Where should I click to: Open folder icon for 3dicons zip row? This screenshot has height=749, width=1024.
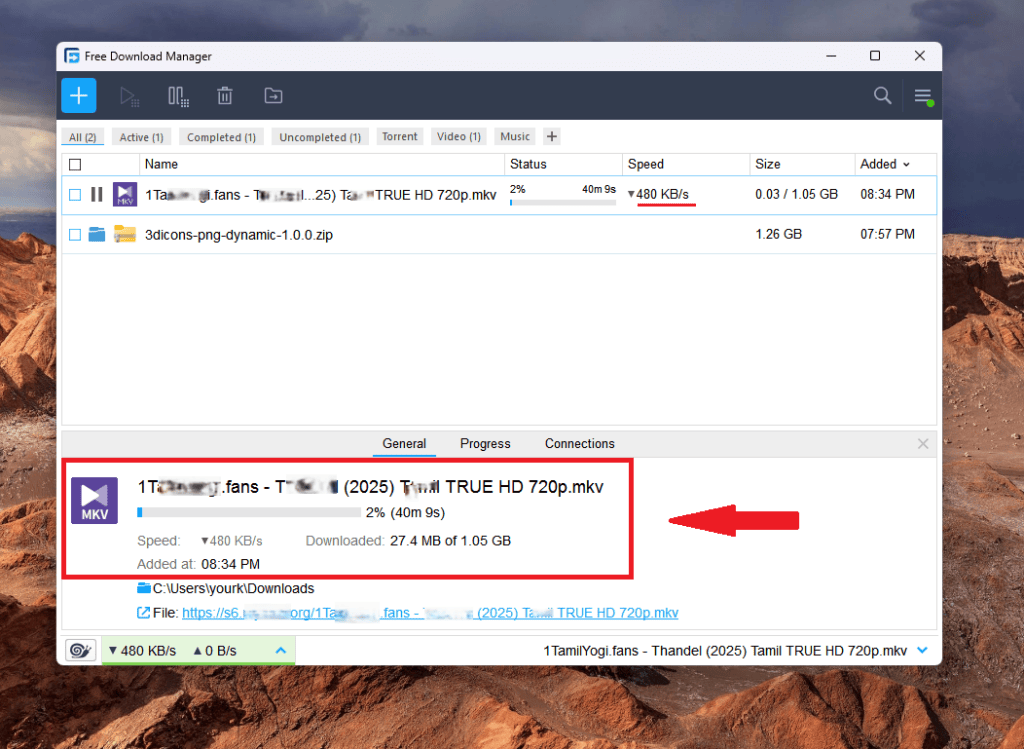(97, 234)
